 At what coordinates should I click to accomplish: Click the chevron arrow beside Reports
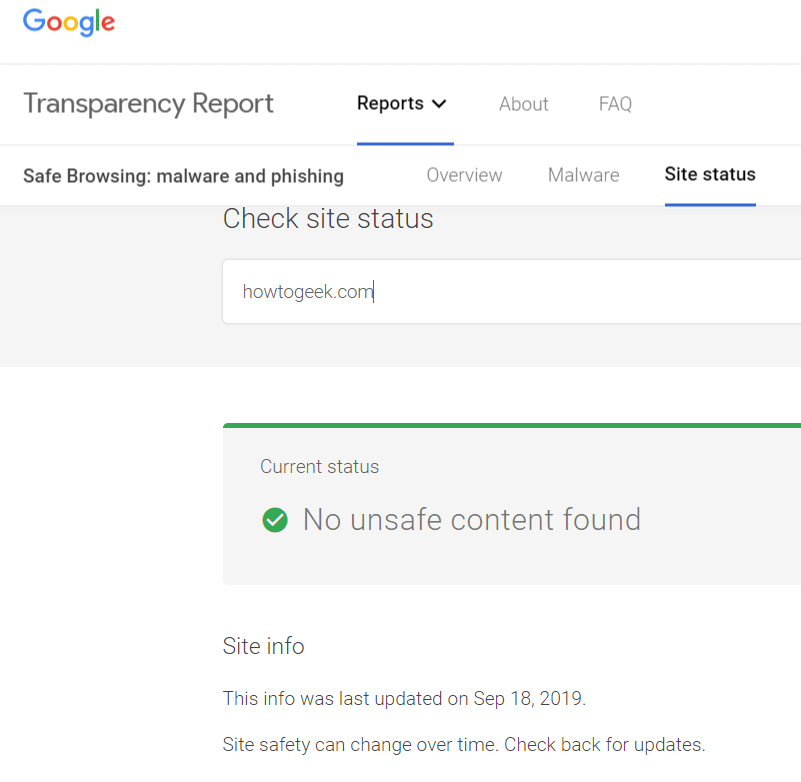[439, 104]
